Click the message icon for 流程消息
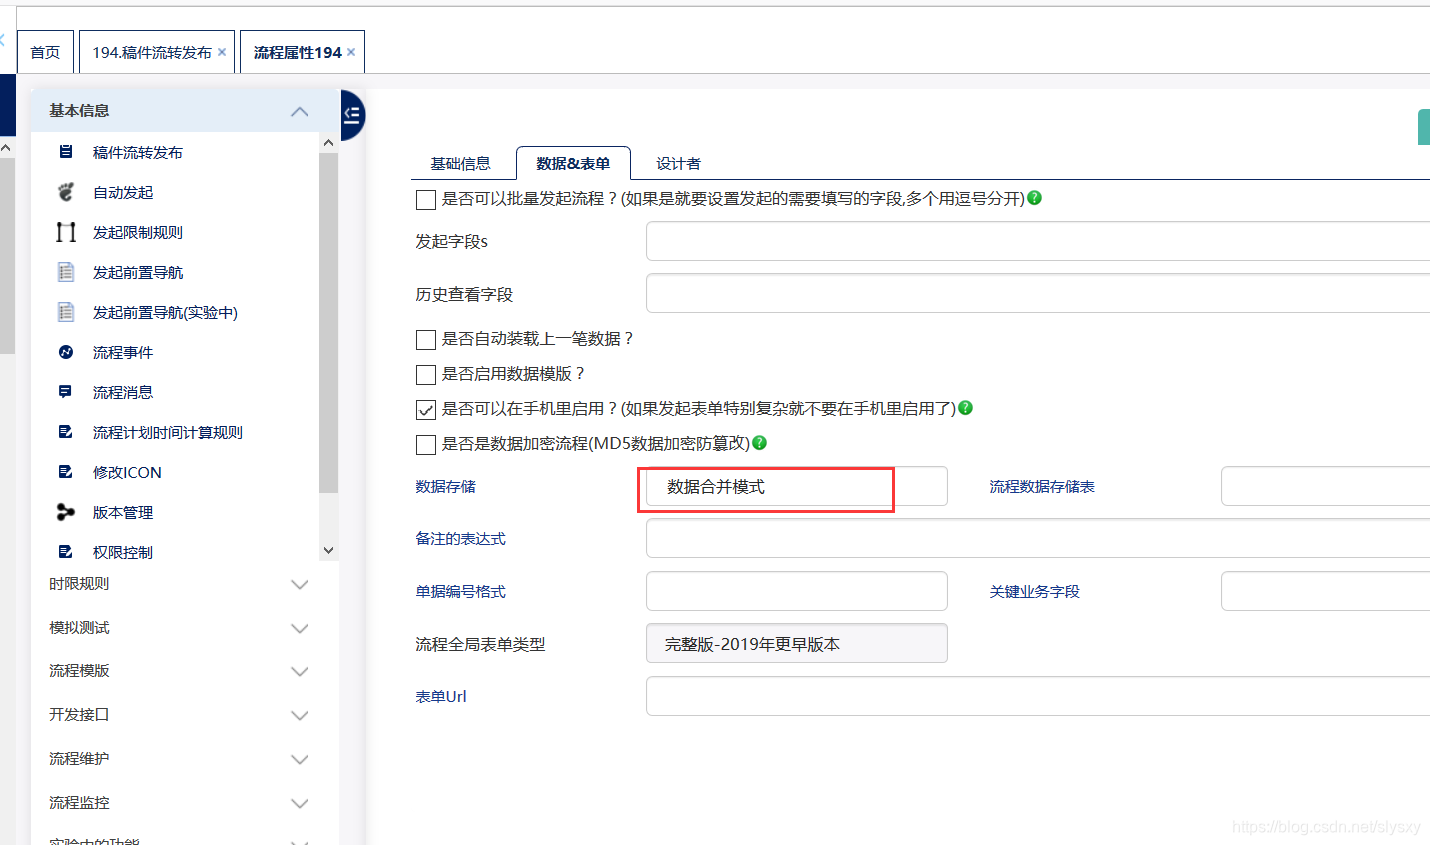 tap(66, 392)
